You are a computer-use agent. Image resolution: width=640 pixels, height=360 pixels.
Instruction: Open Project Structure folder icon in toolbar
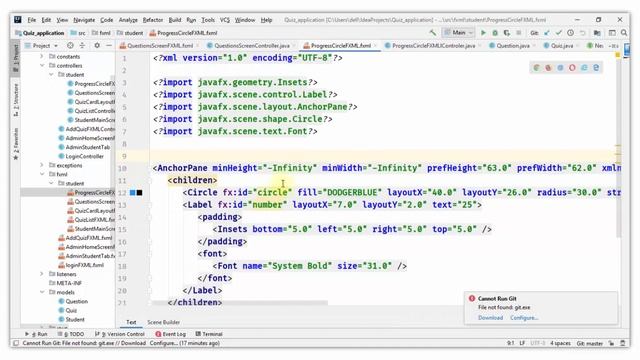pos(597,33)
